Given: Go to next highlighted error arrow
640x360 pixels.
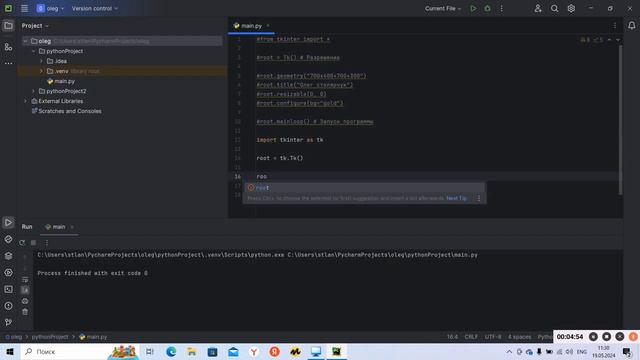Looking at the screenshot, I should point(618,40).
